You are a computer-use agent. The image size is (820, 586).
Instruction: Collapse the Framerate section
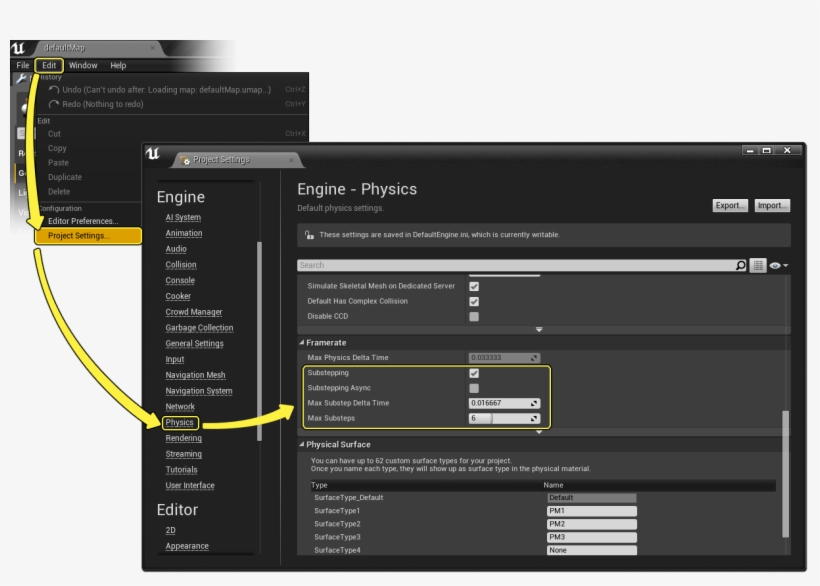pos(303,343)
